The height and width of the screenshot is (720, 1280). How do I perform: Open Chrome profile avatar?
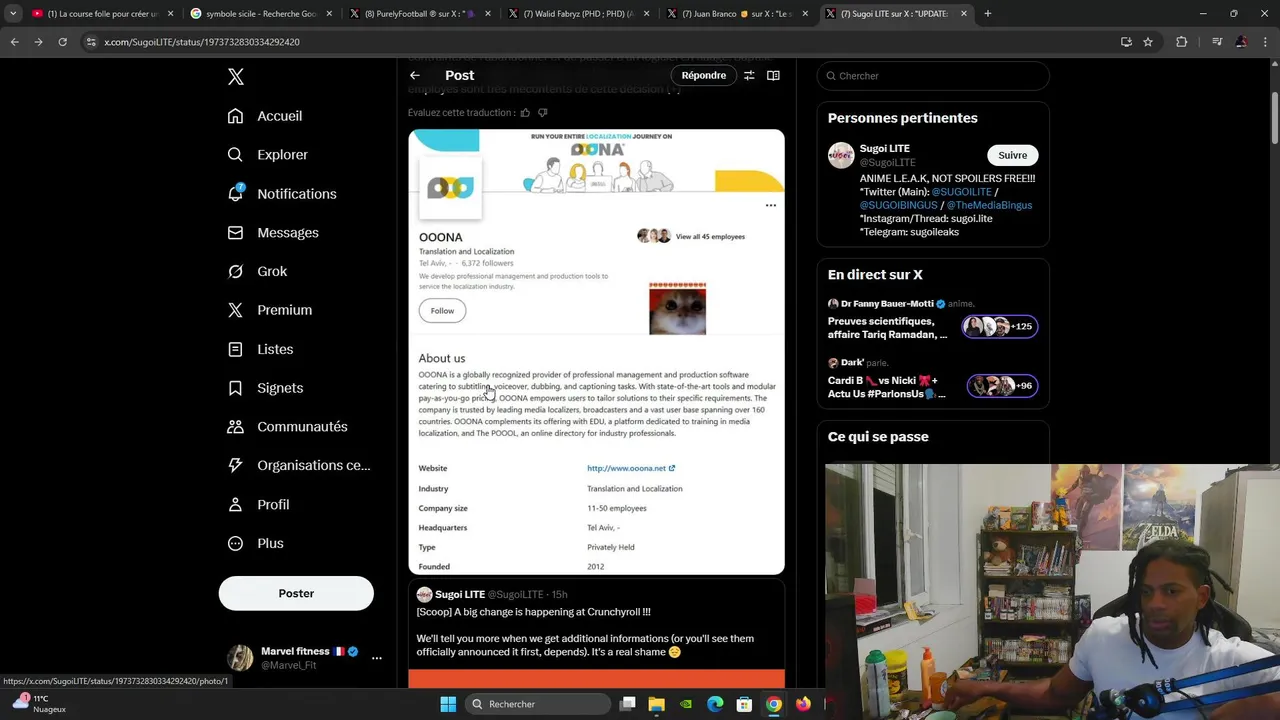click(x=1241, y=42)
